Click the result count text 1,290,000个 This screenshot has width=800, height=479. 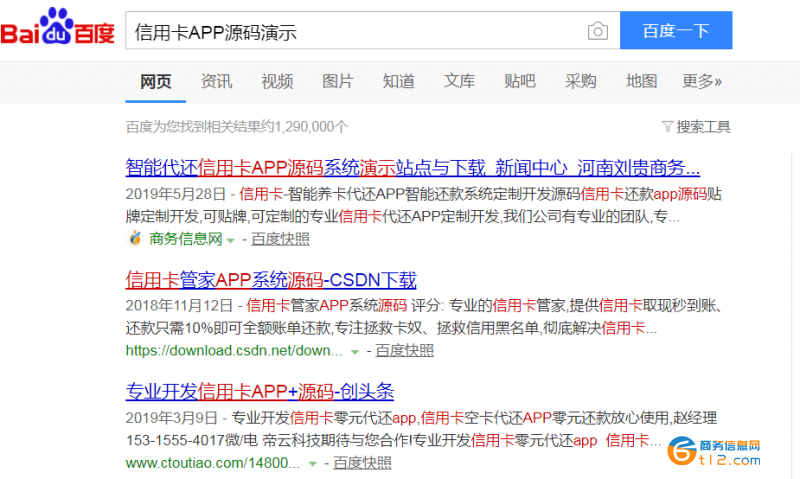(311, 127)
